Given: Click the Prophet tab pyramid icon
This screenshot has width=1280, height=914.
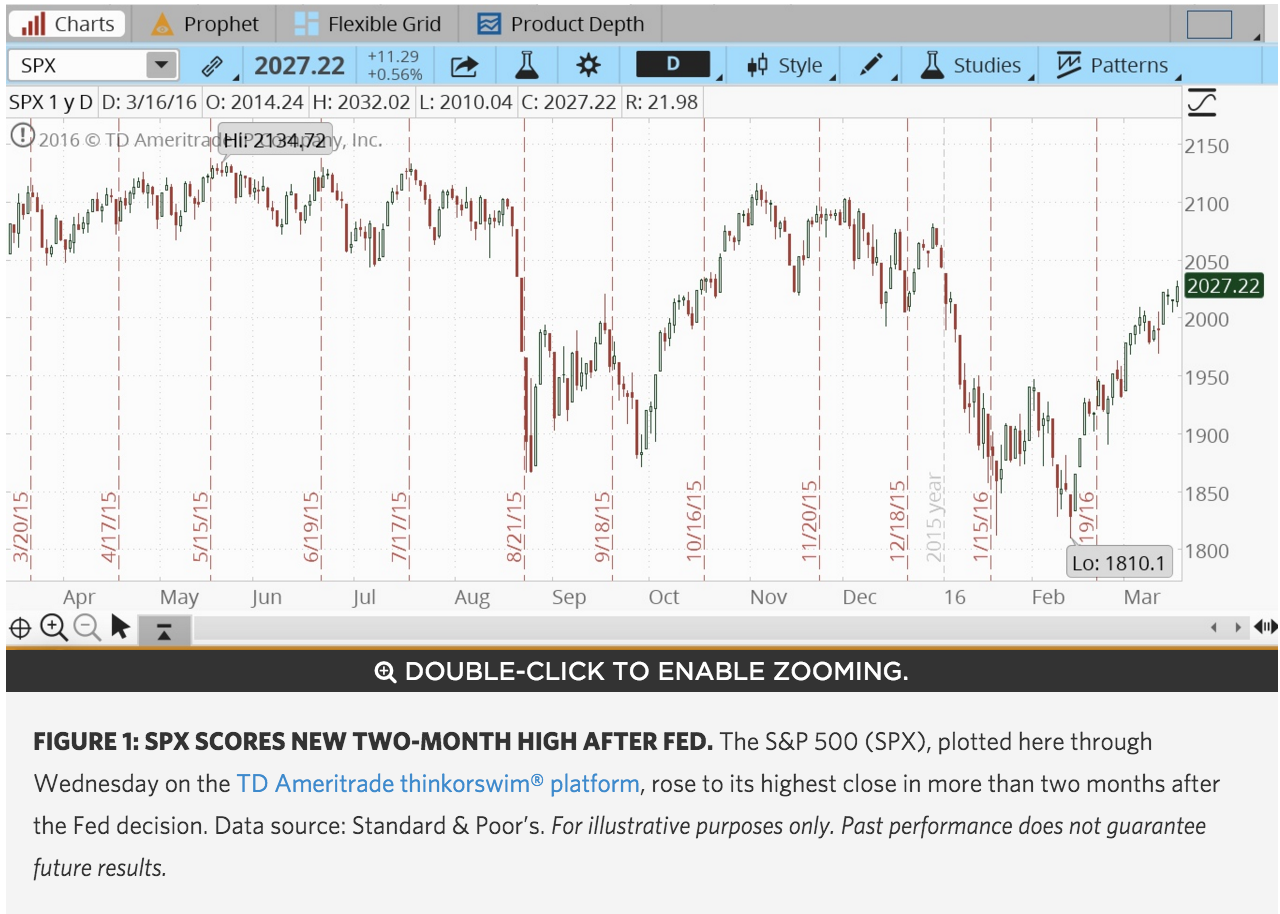Looking at the screenshot, I should tap(161, 24).
